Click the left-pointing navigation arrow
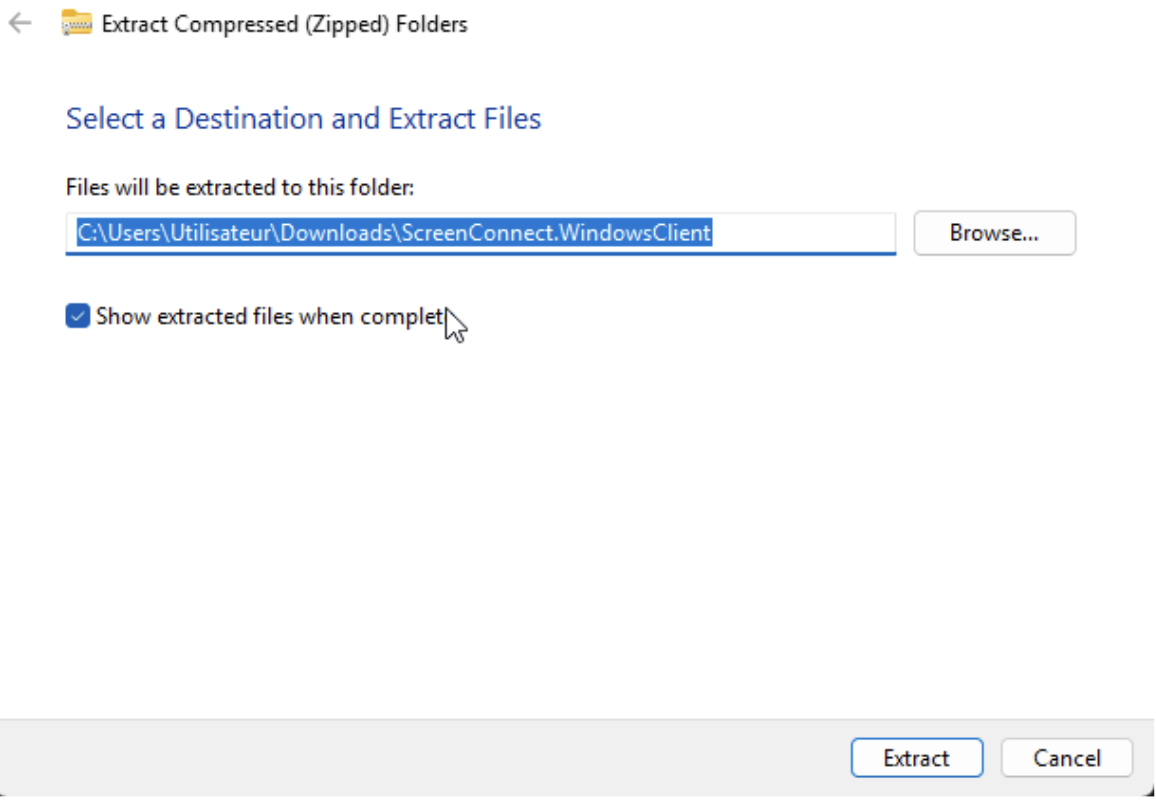The image size is (1156, 800). 20,23
